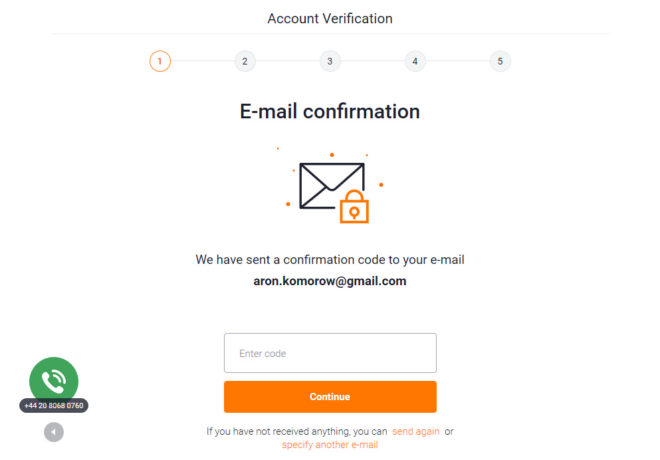Click the Account Verification page title
Viewport: 660px width, 460px height.
click(x=330, y=19)
